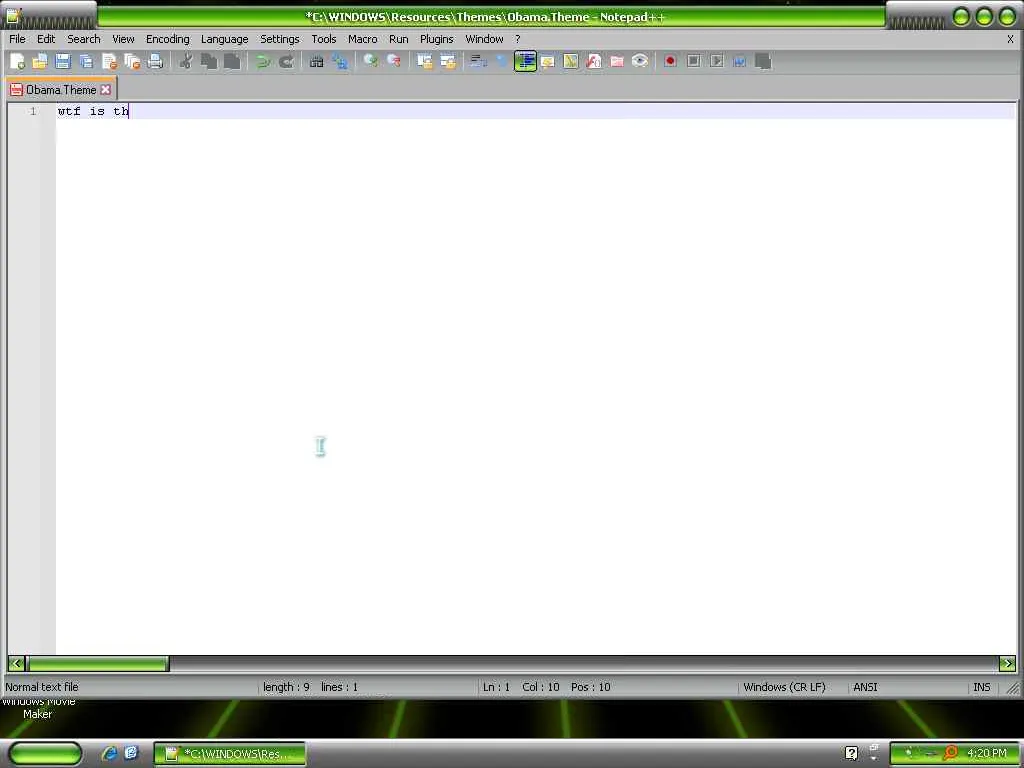This screenshot has height=768, width=1024.
Task: Open the Language menu
Action: [x=224, y=39]
